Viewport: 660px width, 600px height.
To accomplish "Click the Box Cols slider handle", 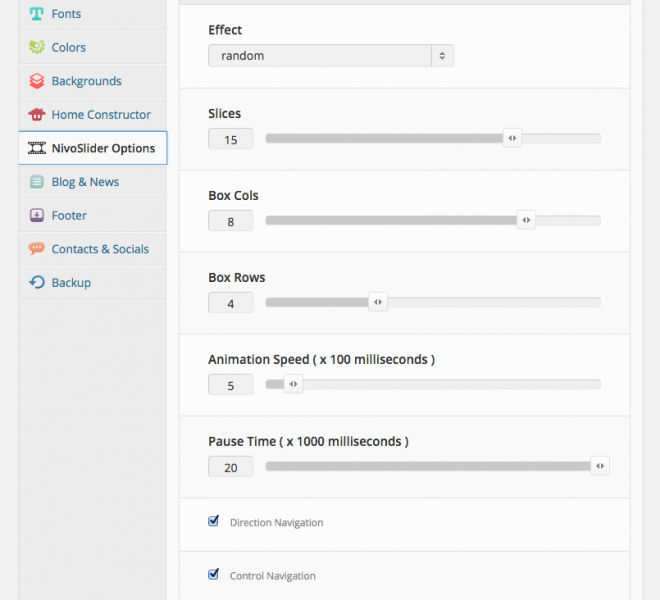I will pos(526,221).
